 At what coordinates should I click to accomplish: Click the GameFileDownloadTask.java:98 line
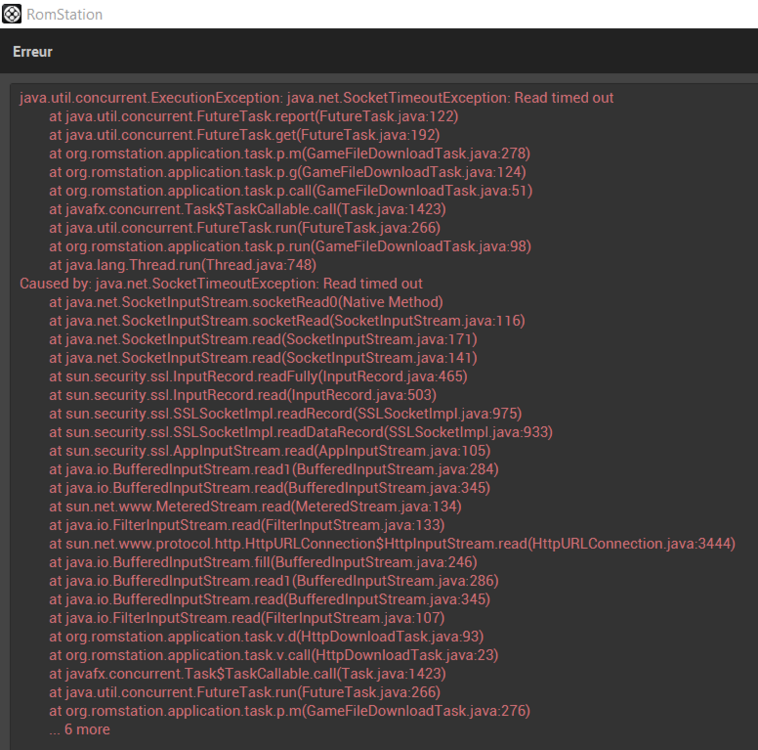coord(290,247)
